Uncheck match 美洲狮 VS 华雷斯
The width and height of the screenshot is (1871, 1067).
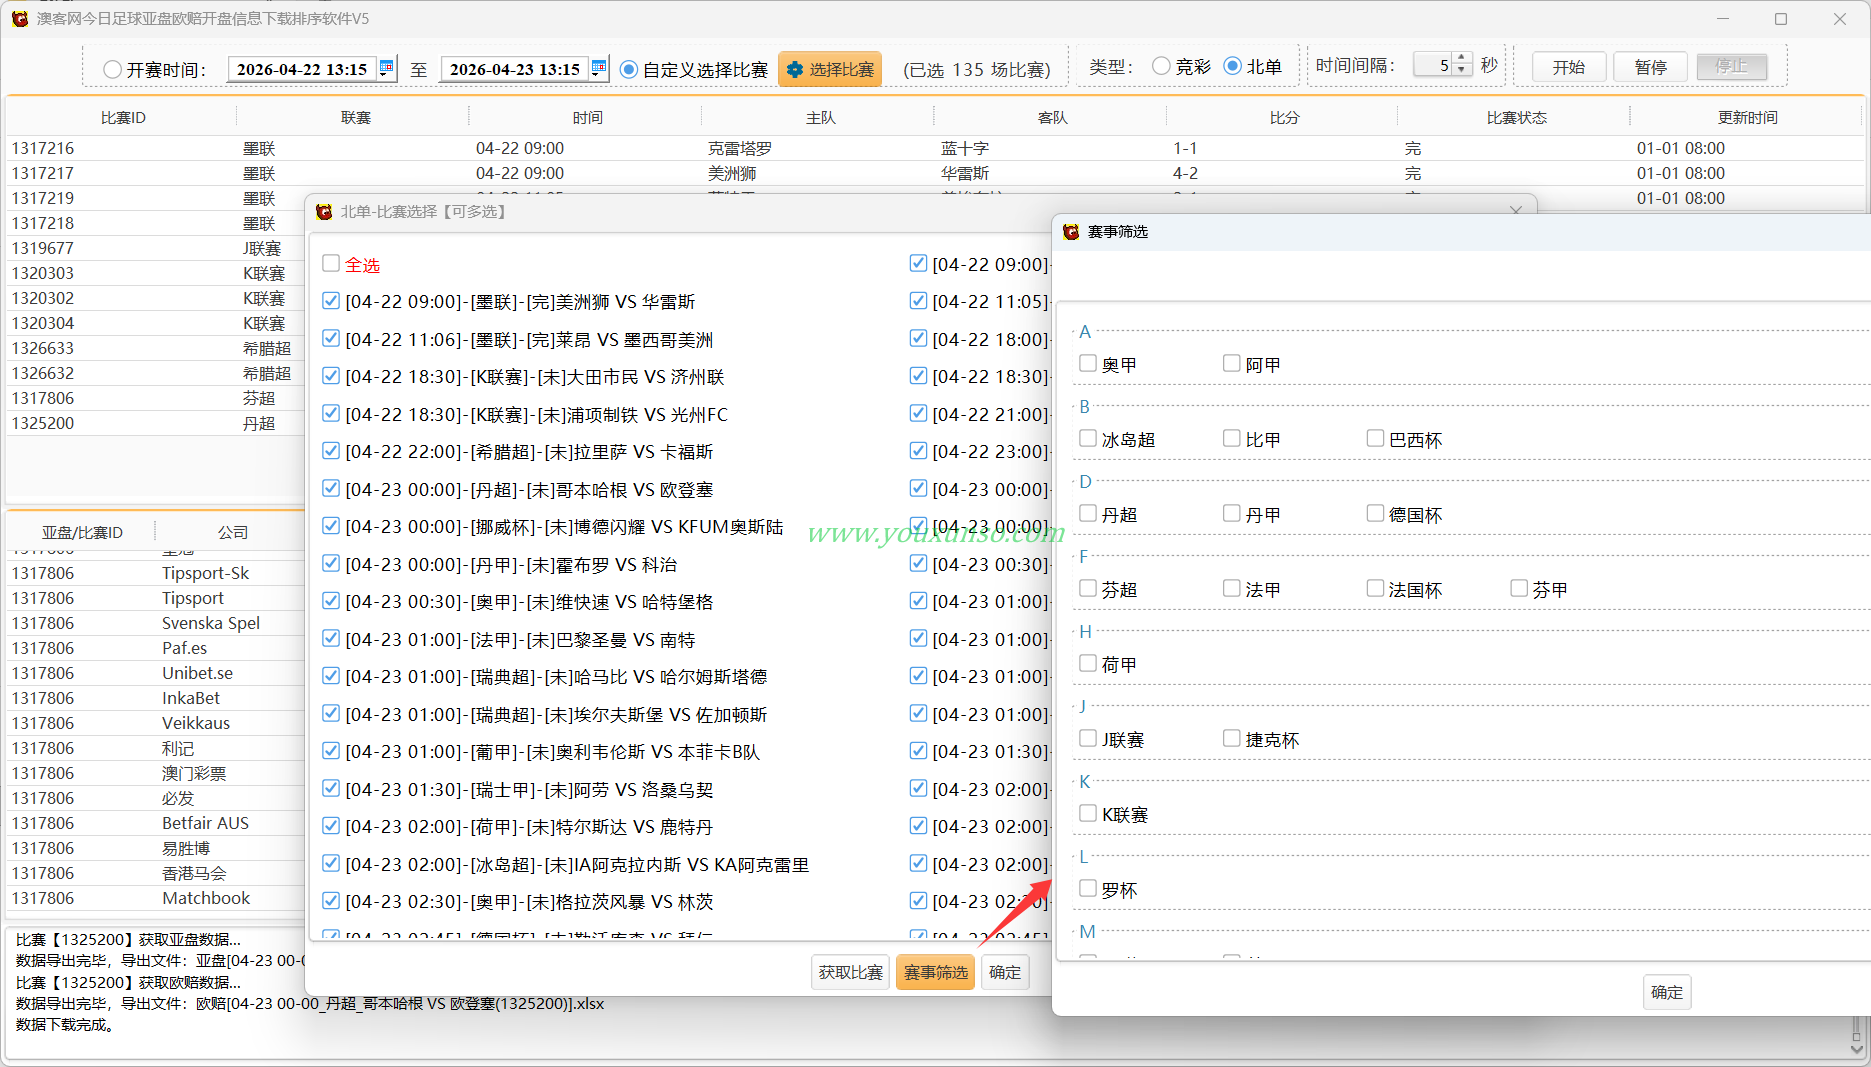pos(331,300)
